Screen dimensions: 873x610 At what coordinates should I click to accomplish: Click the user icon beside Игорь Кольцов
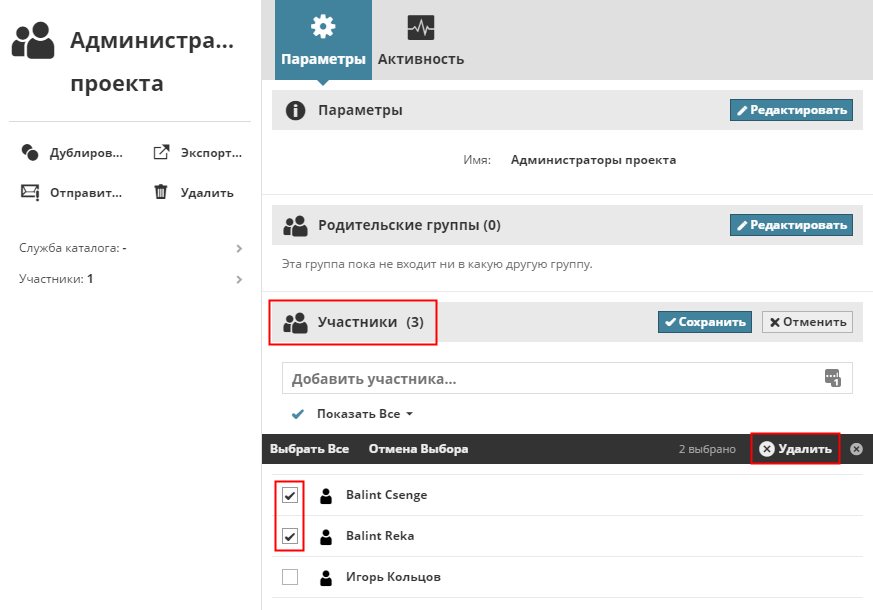click(325, 577)
